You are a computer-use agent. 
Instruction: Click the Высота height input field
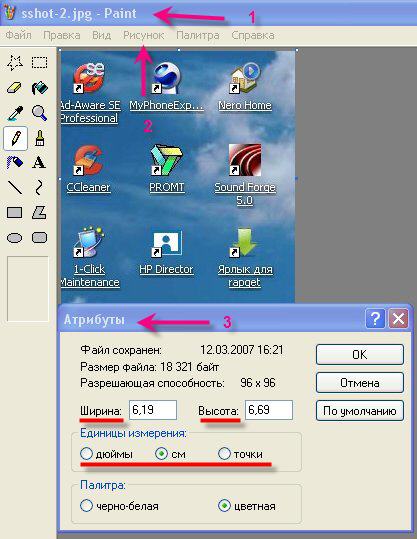269,410
